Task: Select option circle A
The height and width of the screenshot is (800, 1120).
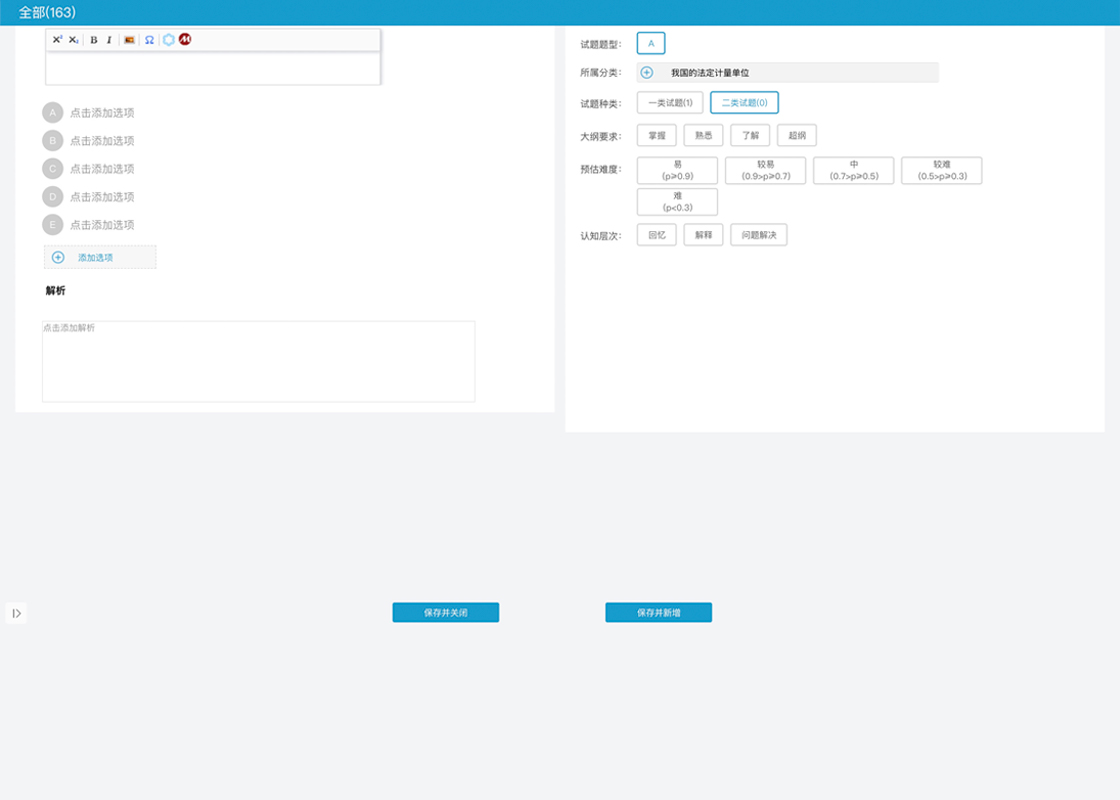Action: click(53, 113)
